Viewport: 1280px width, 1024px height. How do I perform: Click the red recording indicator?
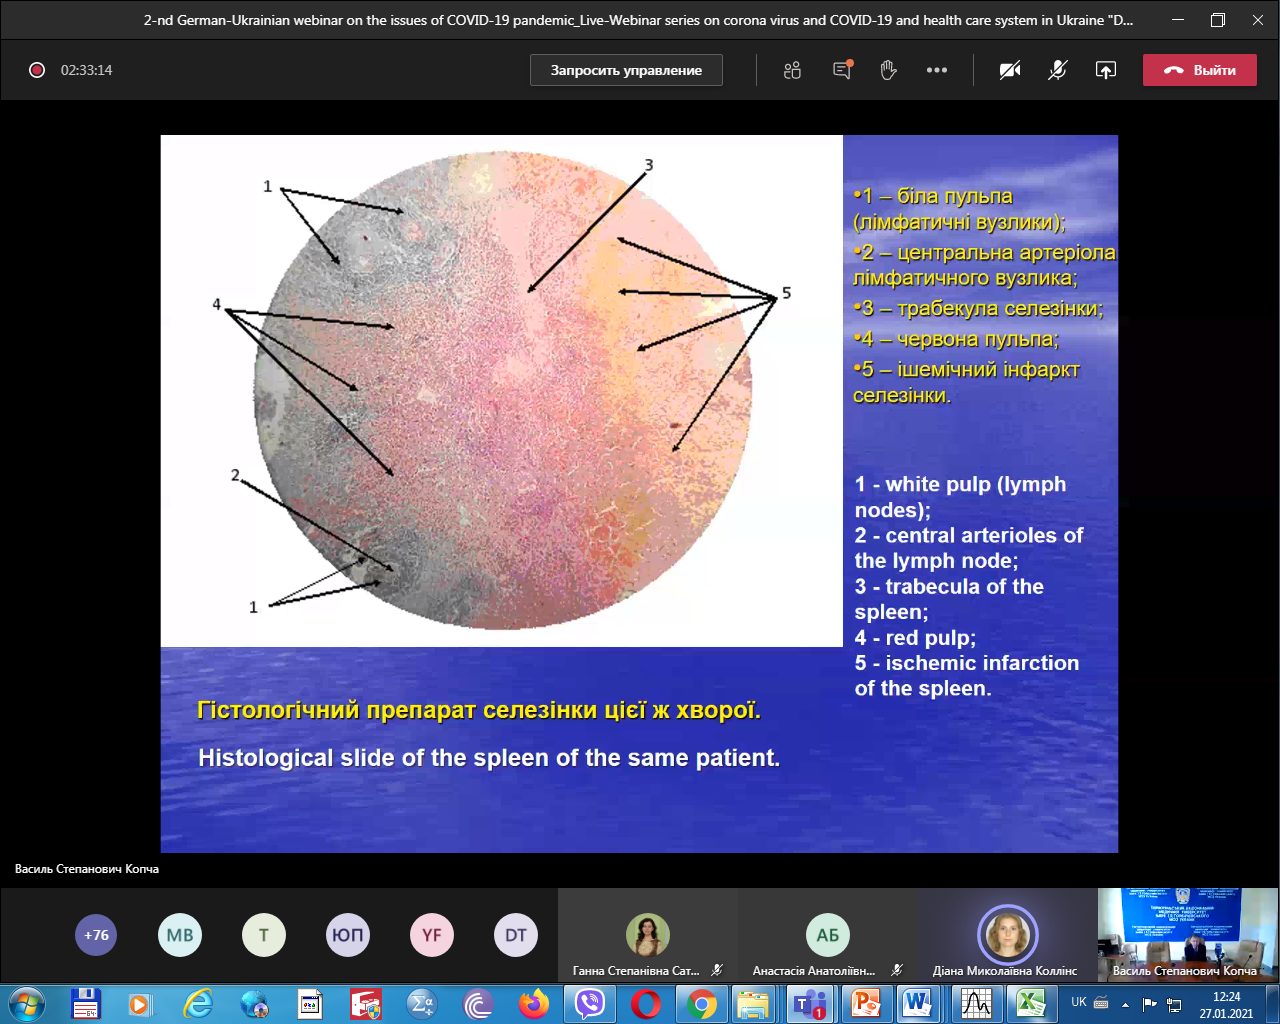click(37, 70)
